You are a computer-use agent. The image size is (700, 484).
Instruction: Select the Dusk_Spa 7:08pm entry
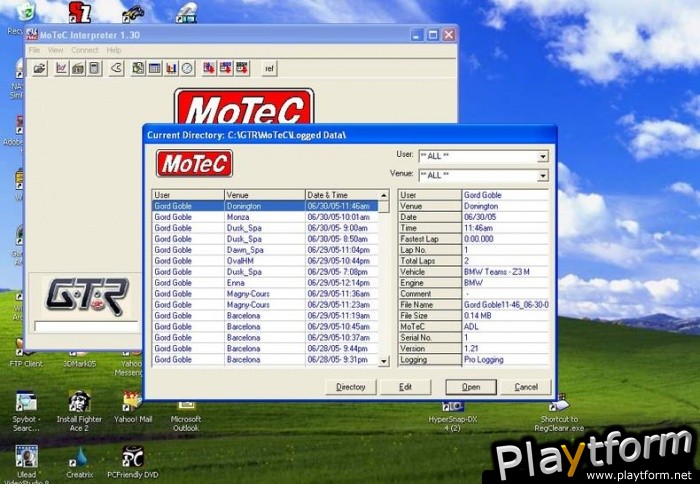click(x=265, y=272)
